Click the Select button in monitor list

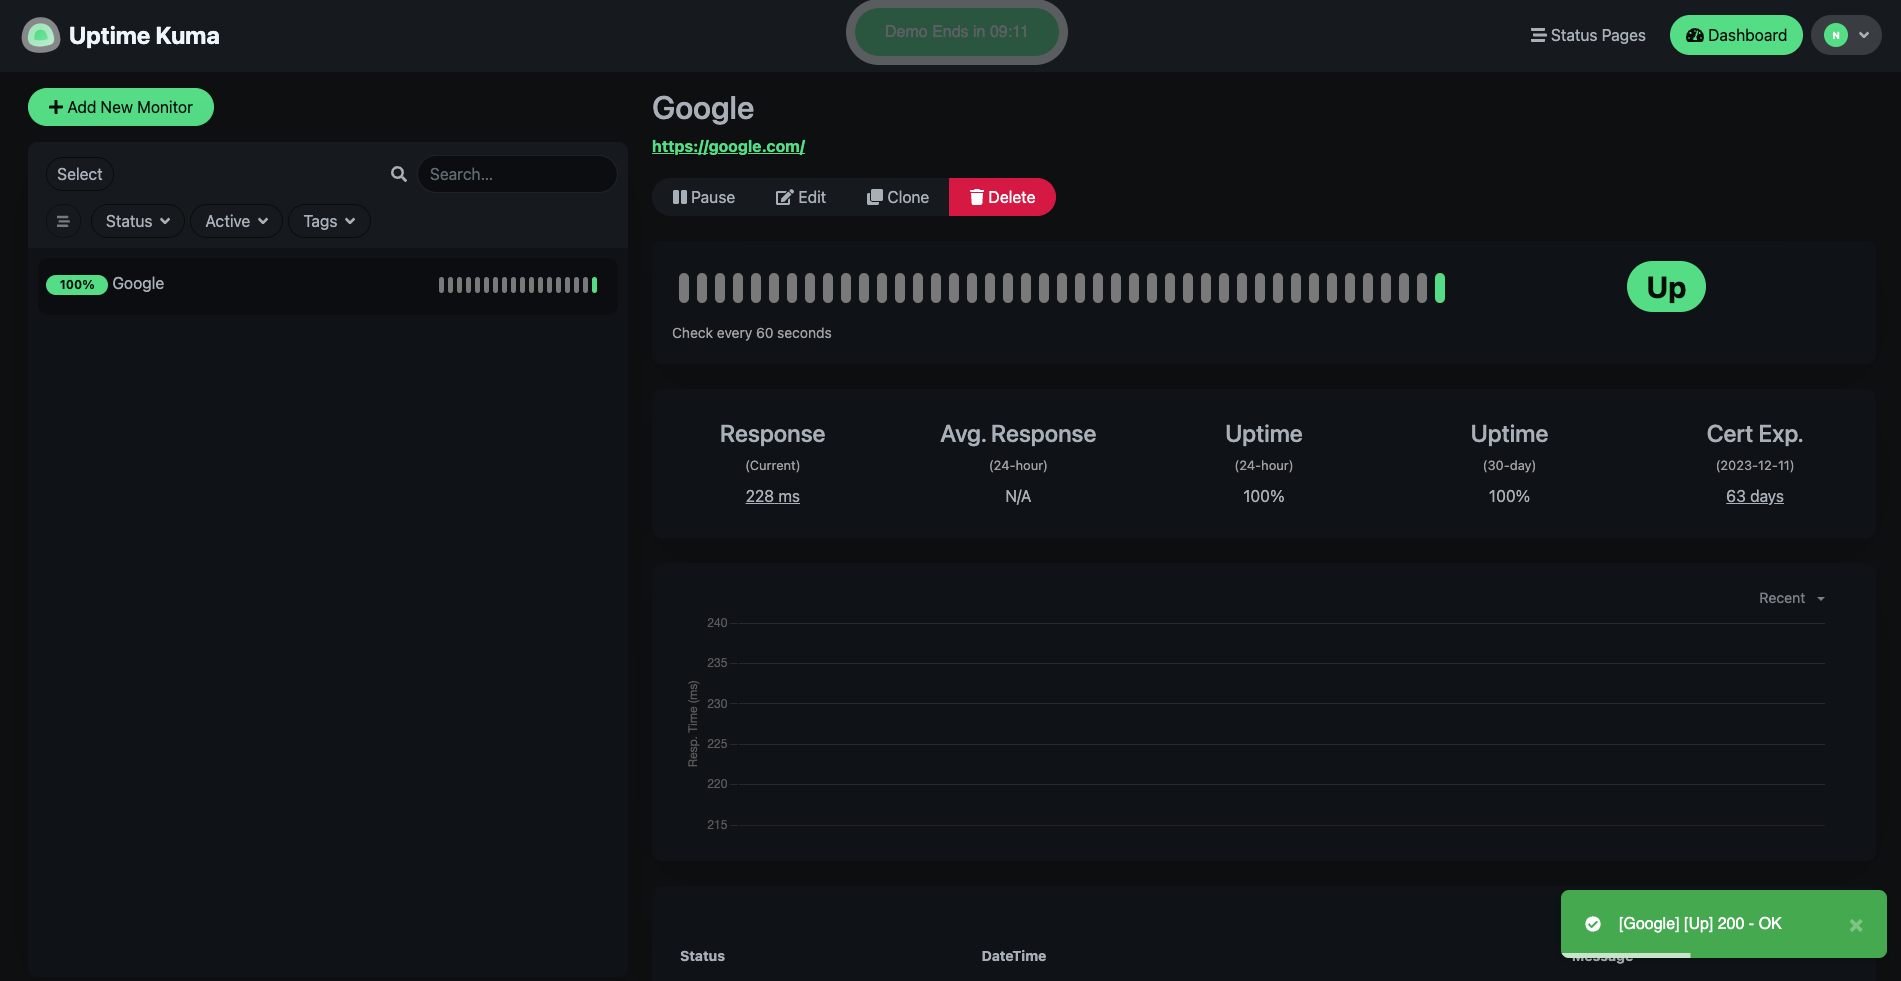point(80,174)
